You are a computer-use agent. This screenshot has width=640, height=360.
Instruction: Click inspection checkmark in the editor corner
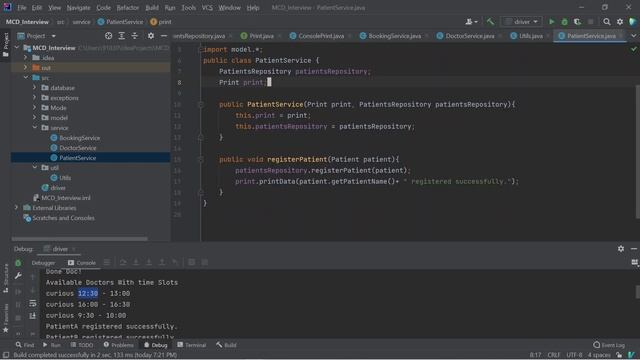[x=633, y=49]
